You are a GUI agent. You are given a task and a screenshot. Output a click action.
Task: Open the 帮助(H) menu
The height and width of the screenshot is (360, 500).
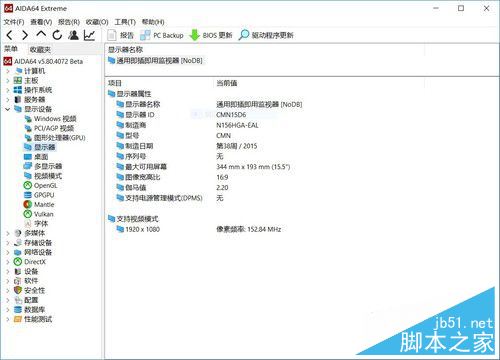coord(153,22)
